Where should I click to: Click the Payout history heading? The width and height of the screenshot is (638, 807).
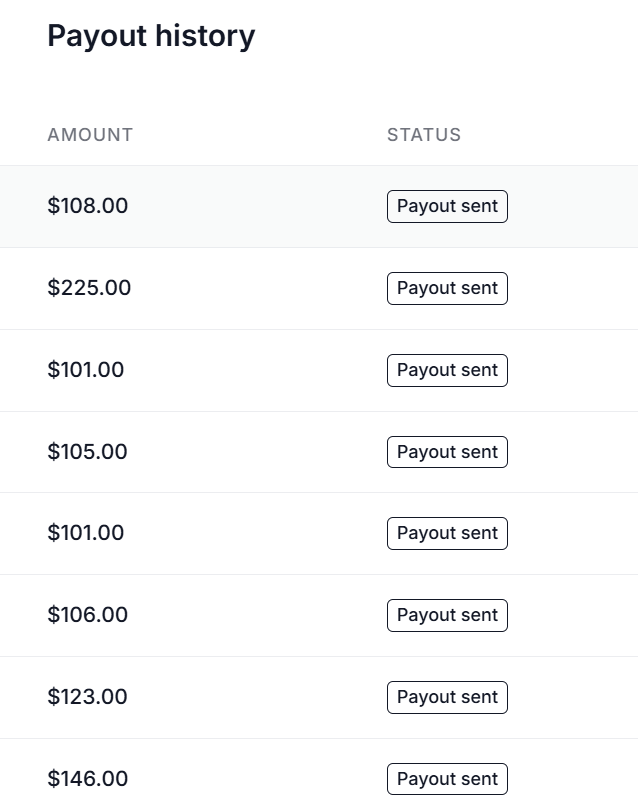coord(151,36)
